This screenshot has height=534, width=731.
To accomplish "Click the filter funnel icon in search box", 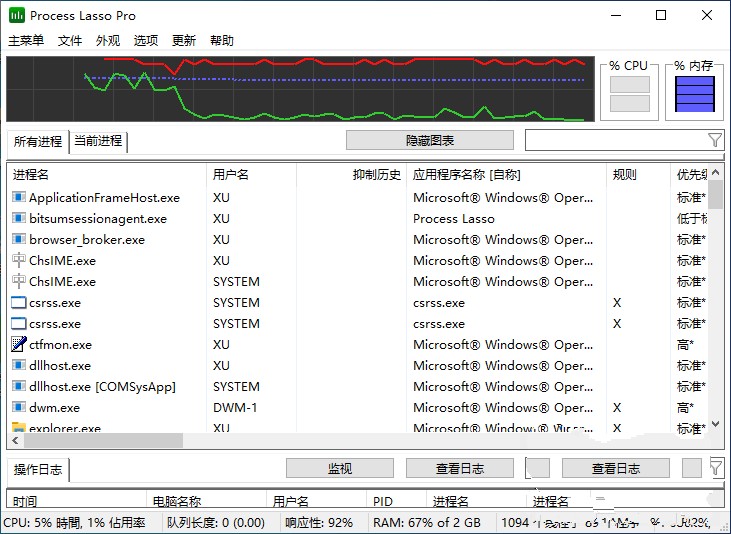I will click(x=715, y=140).
